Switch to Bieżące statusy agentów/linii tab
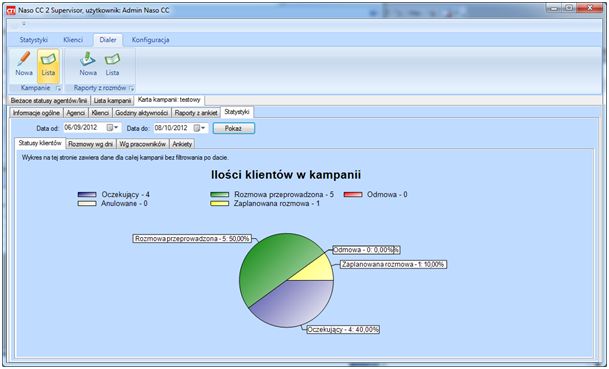This screenshot has width=609, height=369. [49, 101]
